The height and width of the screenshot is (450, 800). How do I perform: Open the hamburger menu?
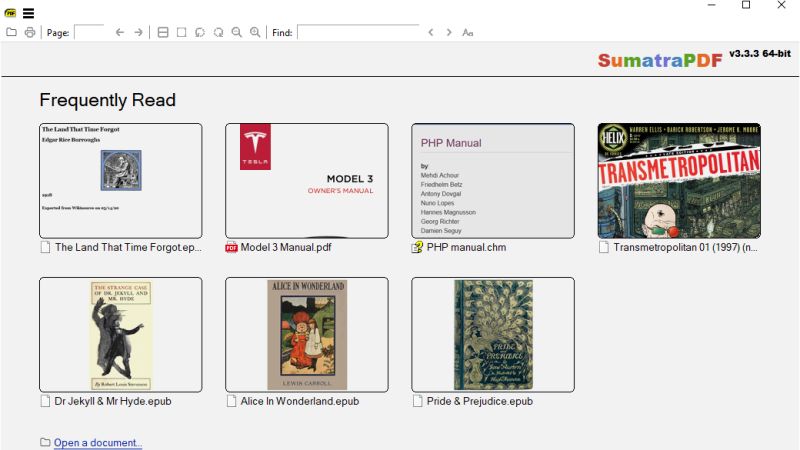click(x=29, y=13)
